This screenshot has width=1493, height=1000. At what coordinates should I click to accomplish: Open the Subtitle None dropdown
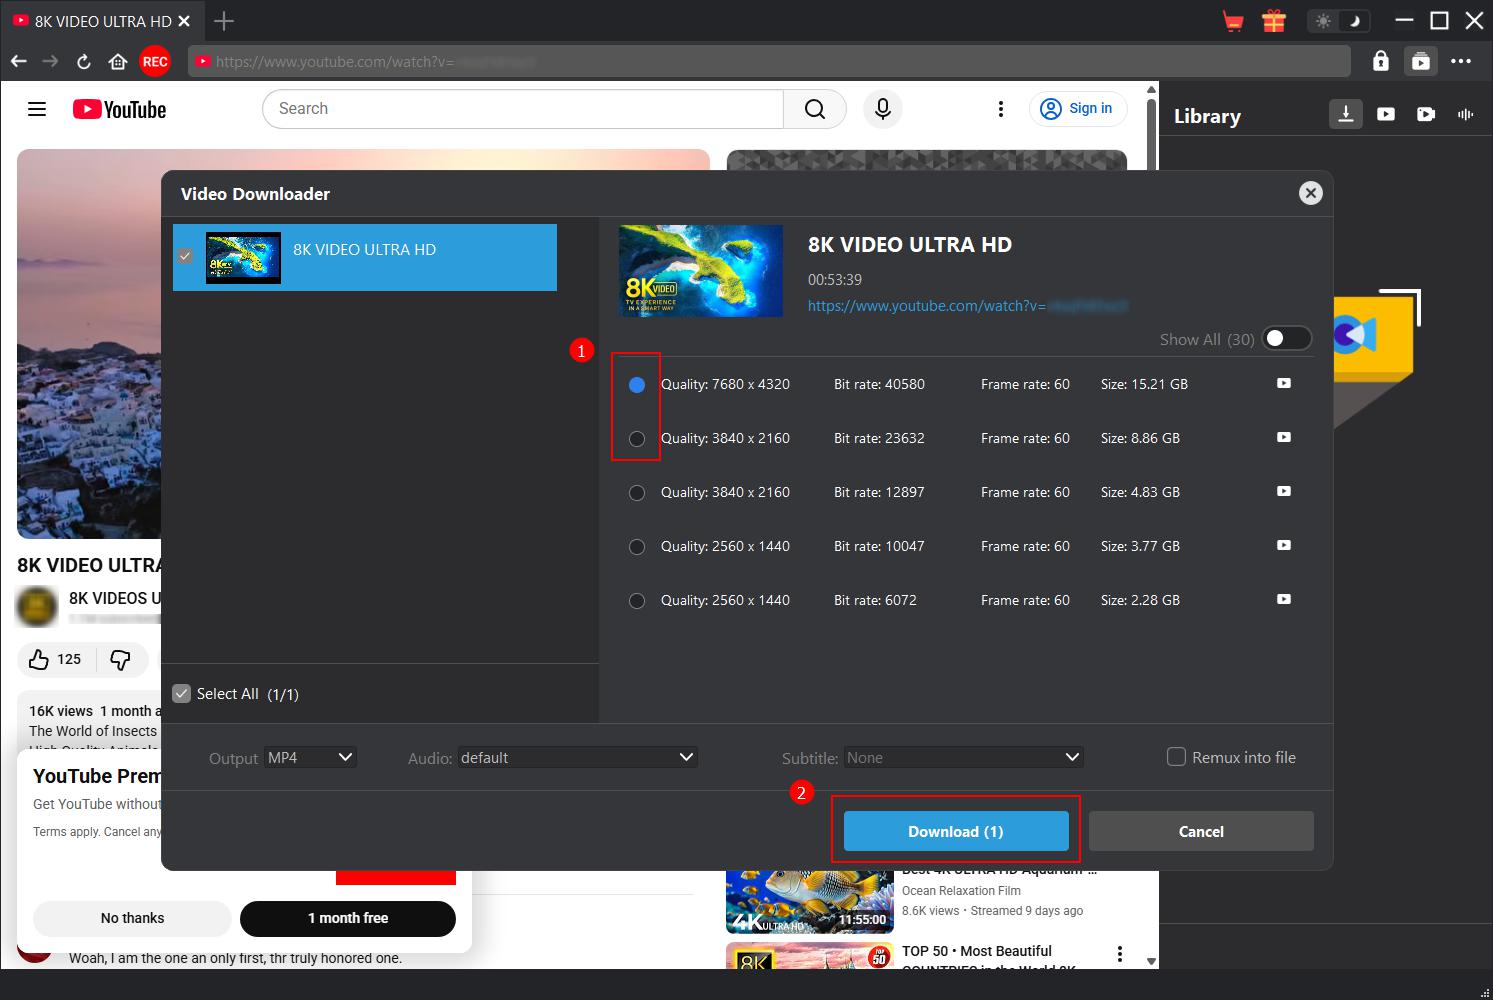963,758
